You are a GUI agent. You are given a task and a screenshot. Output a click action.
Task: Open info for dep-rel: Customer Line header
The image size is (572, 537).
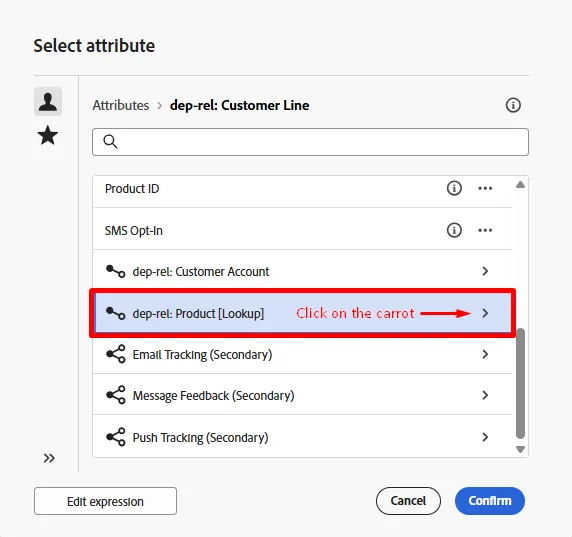pyautogui.click(x=513, y=105)
